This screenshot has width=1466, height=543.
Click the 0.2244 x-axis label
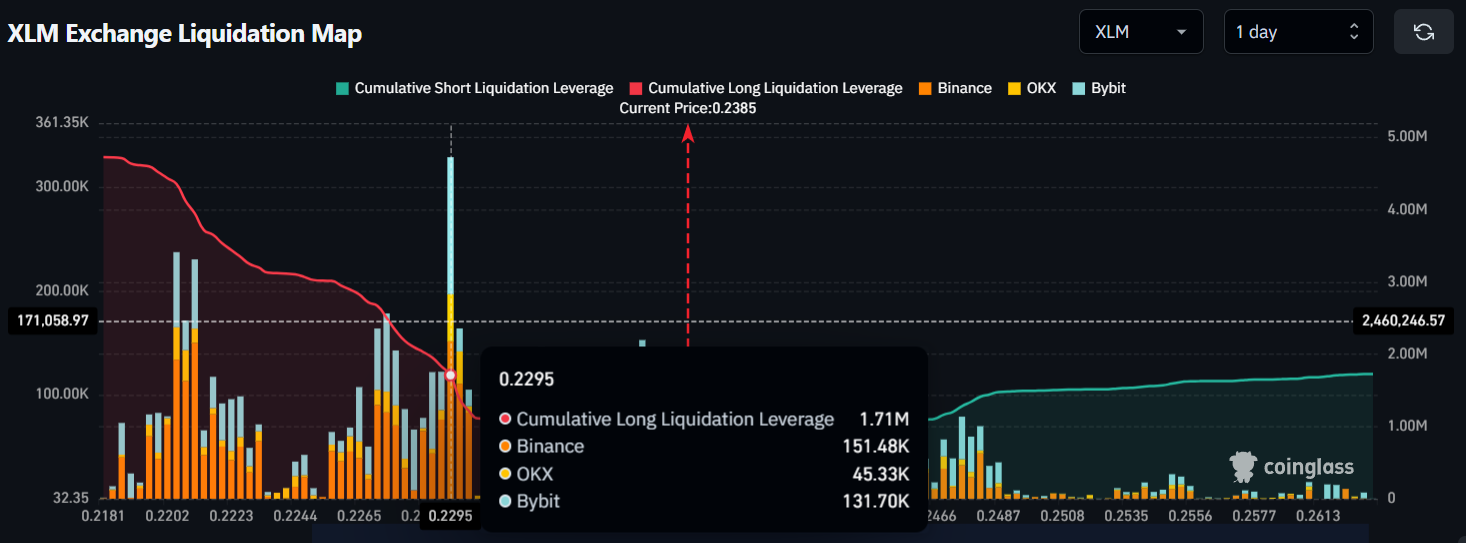tap(295, 516)
